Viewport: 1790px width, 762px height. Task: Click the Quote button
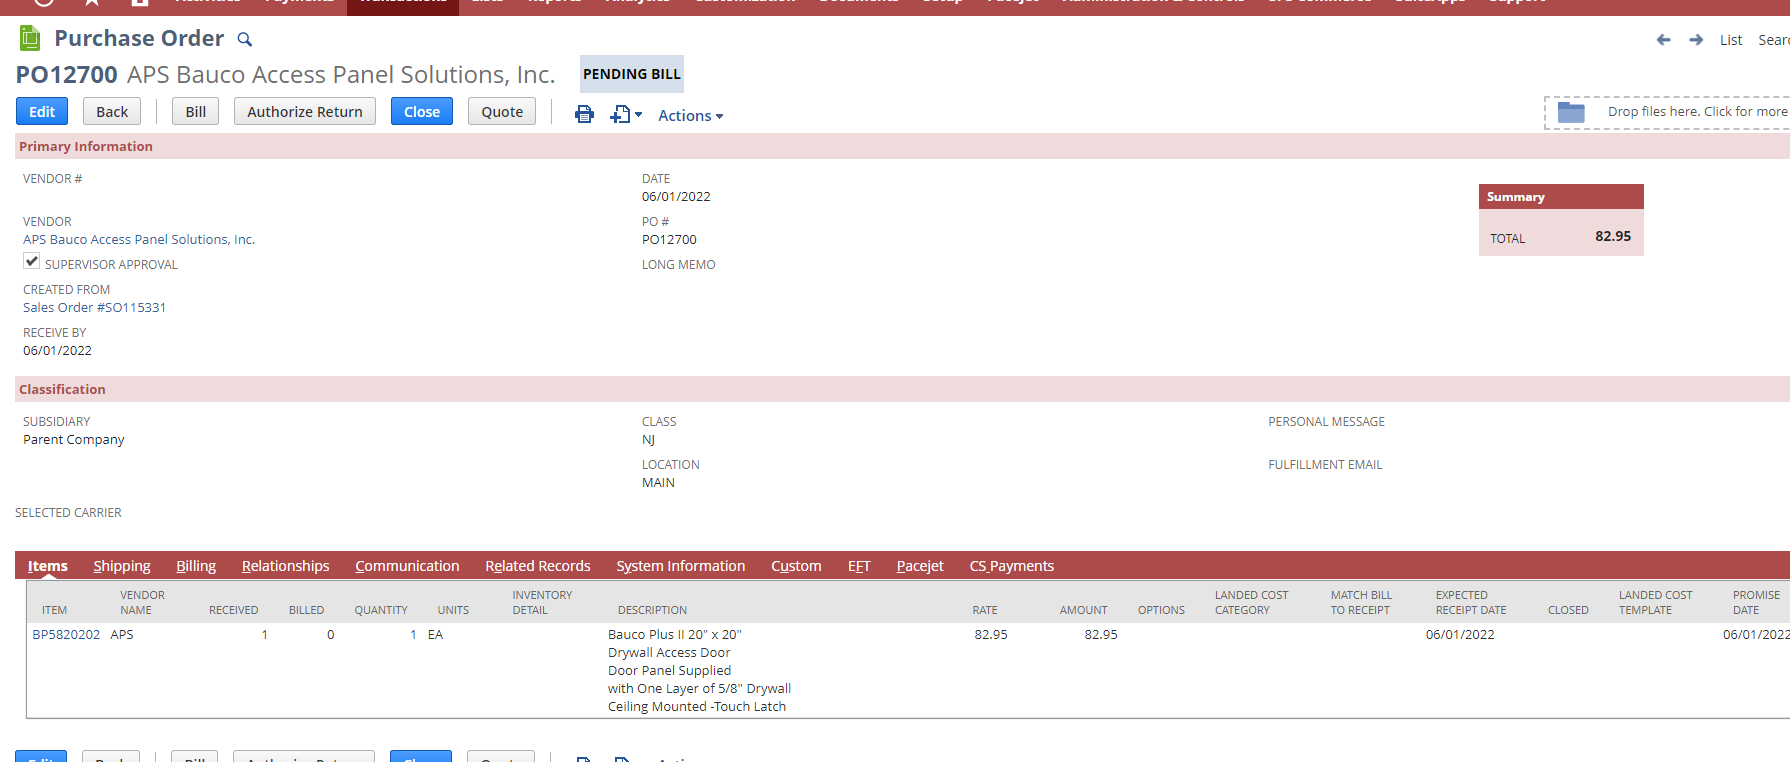pyautogui.click(x=502, y=111)
